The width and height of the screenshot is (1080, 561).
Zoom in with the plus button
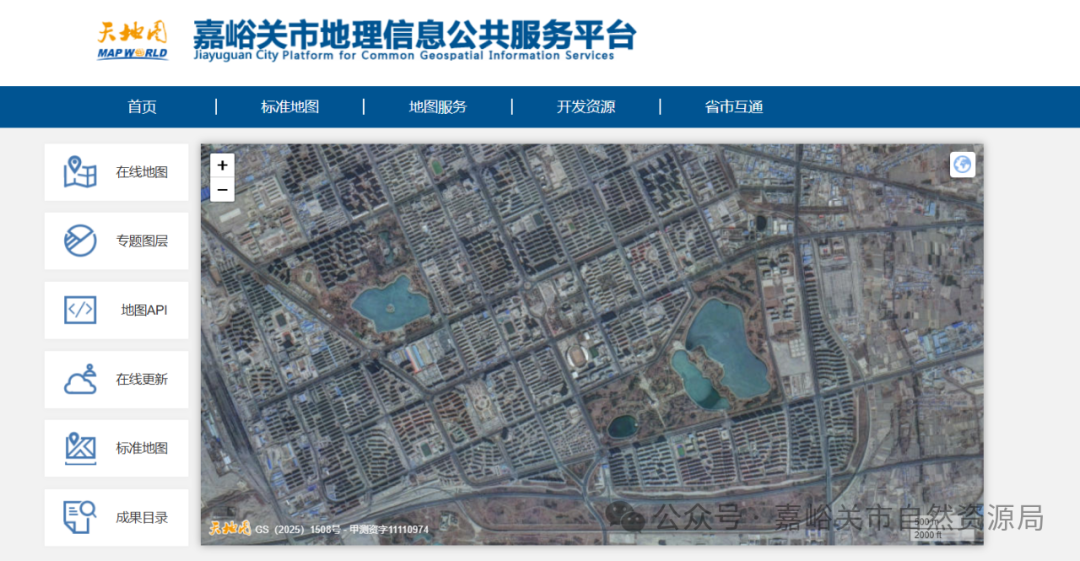tap(222, 165)
